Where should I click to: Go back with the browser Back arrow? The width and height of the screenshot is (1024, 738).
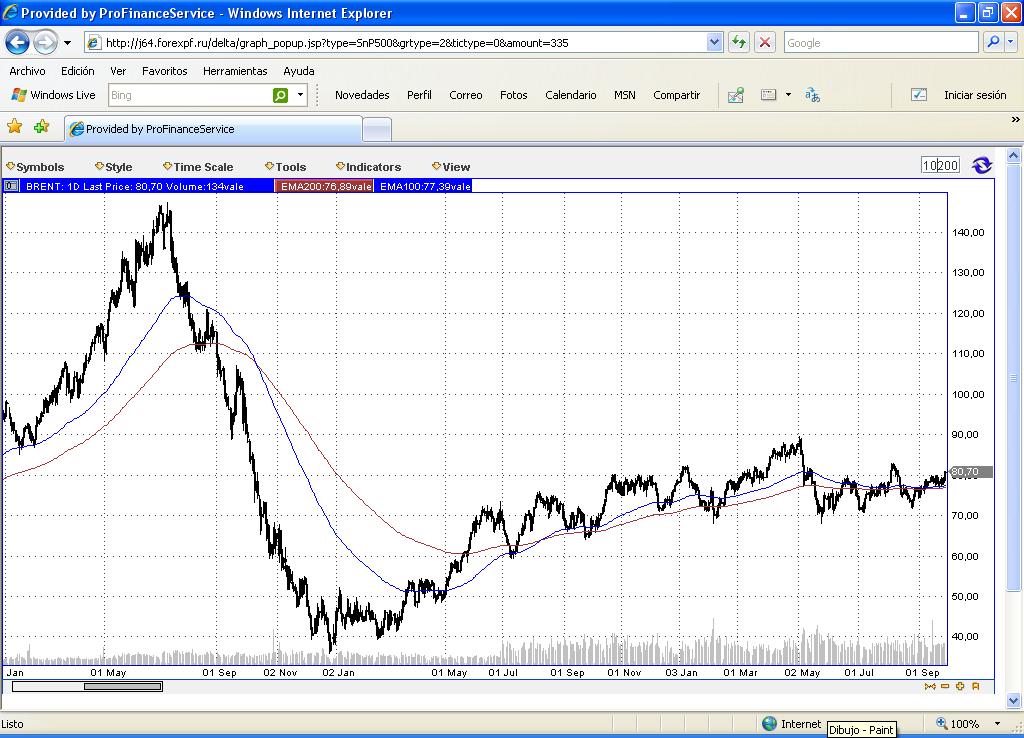[x=18, y=43]
